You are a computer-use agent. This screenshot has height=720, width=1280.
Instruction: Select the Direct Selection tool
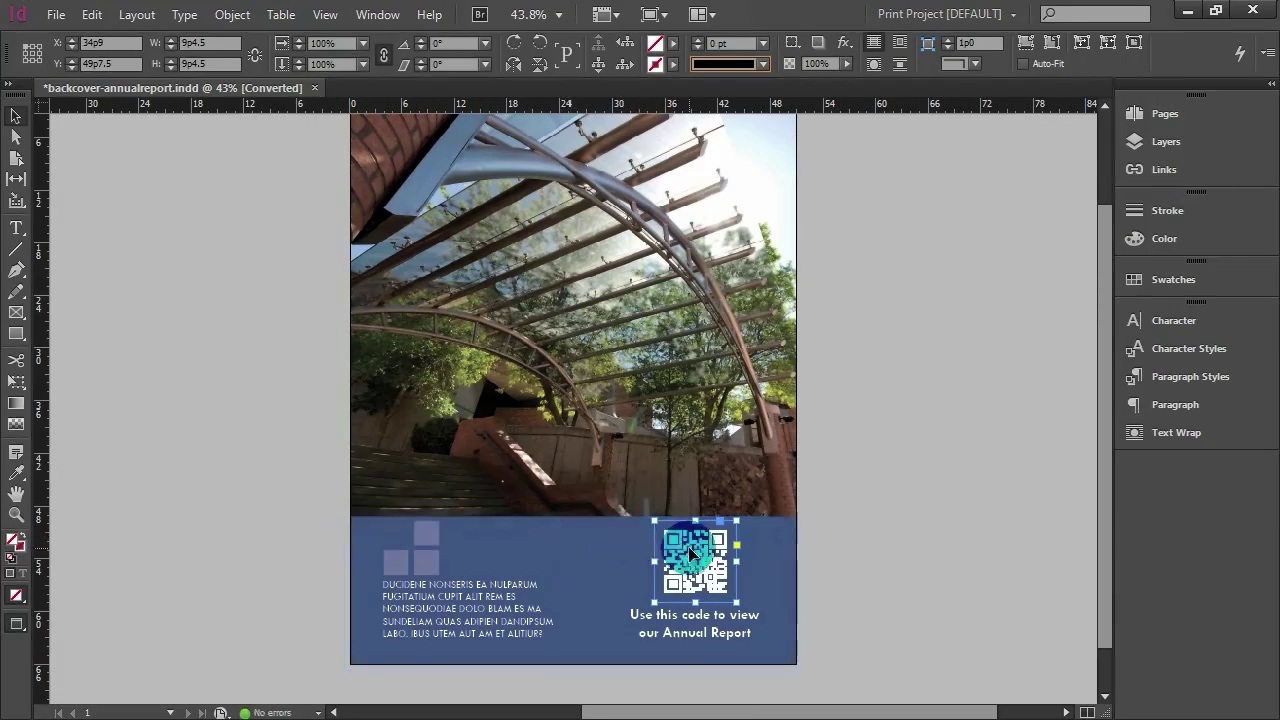16,137
